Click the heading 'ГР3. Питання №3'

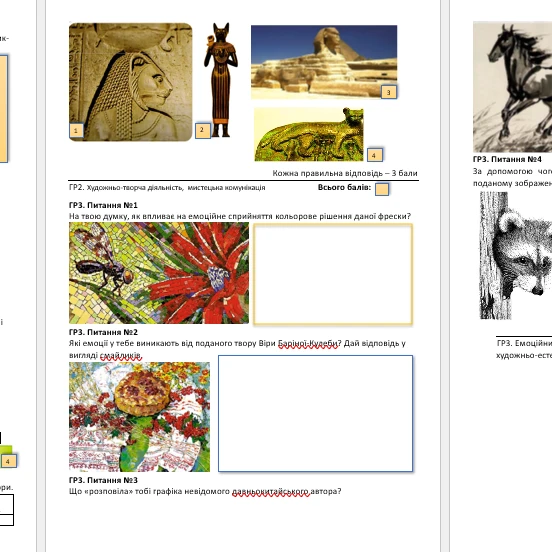click(x=103, y=480)
